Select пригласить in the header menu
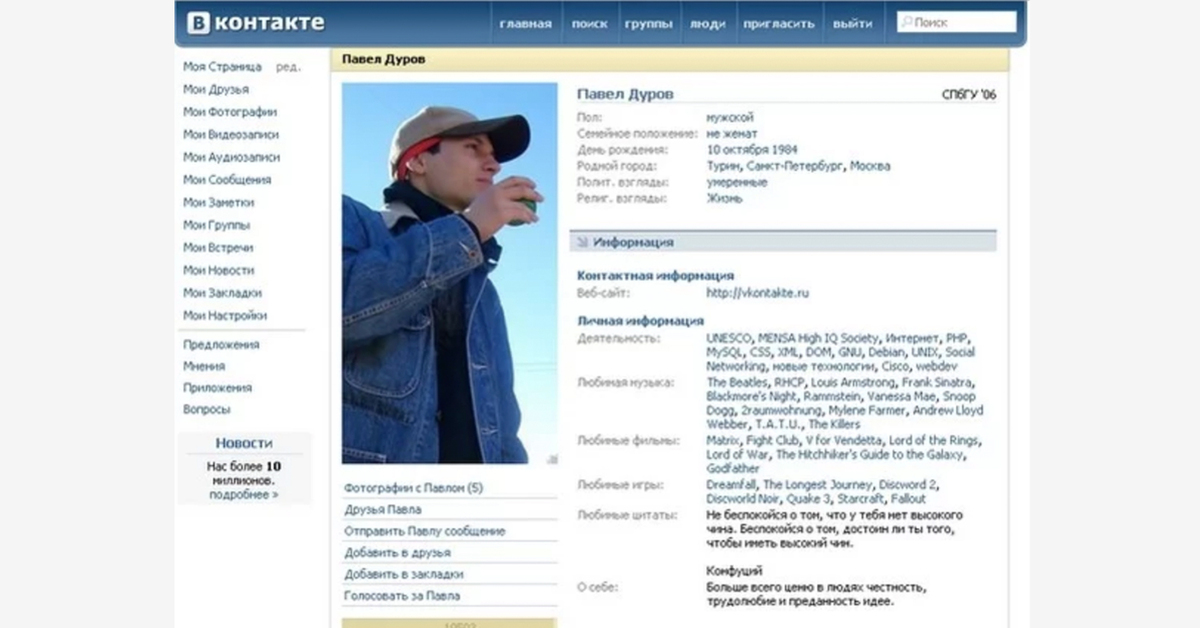Viewport: 1200px width, 628px height. [778, 24]
